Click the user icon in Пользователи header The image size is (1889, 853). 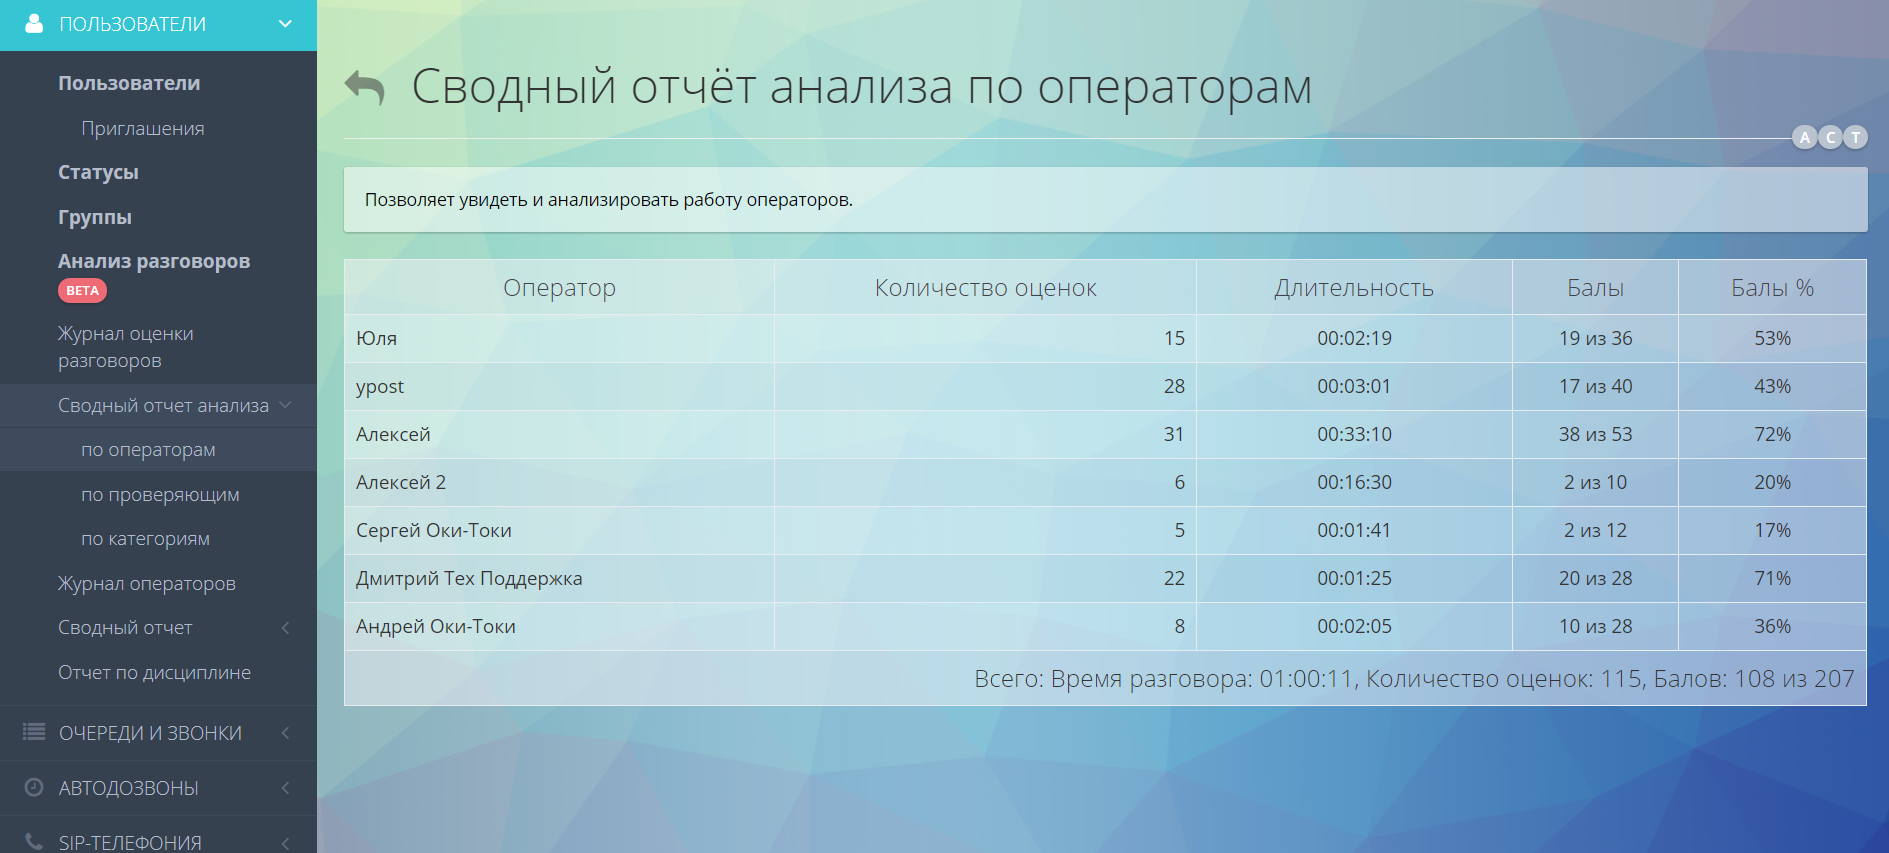pos(34,24)
